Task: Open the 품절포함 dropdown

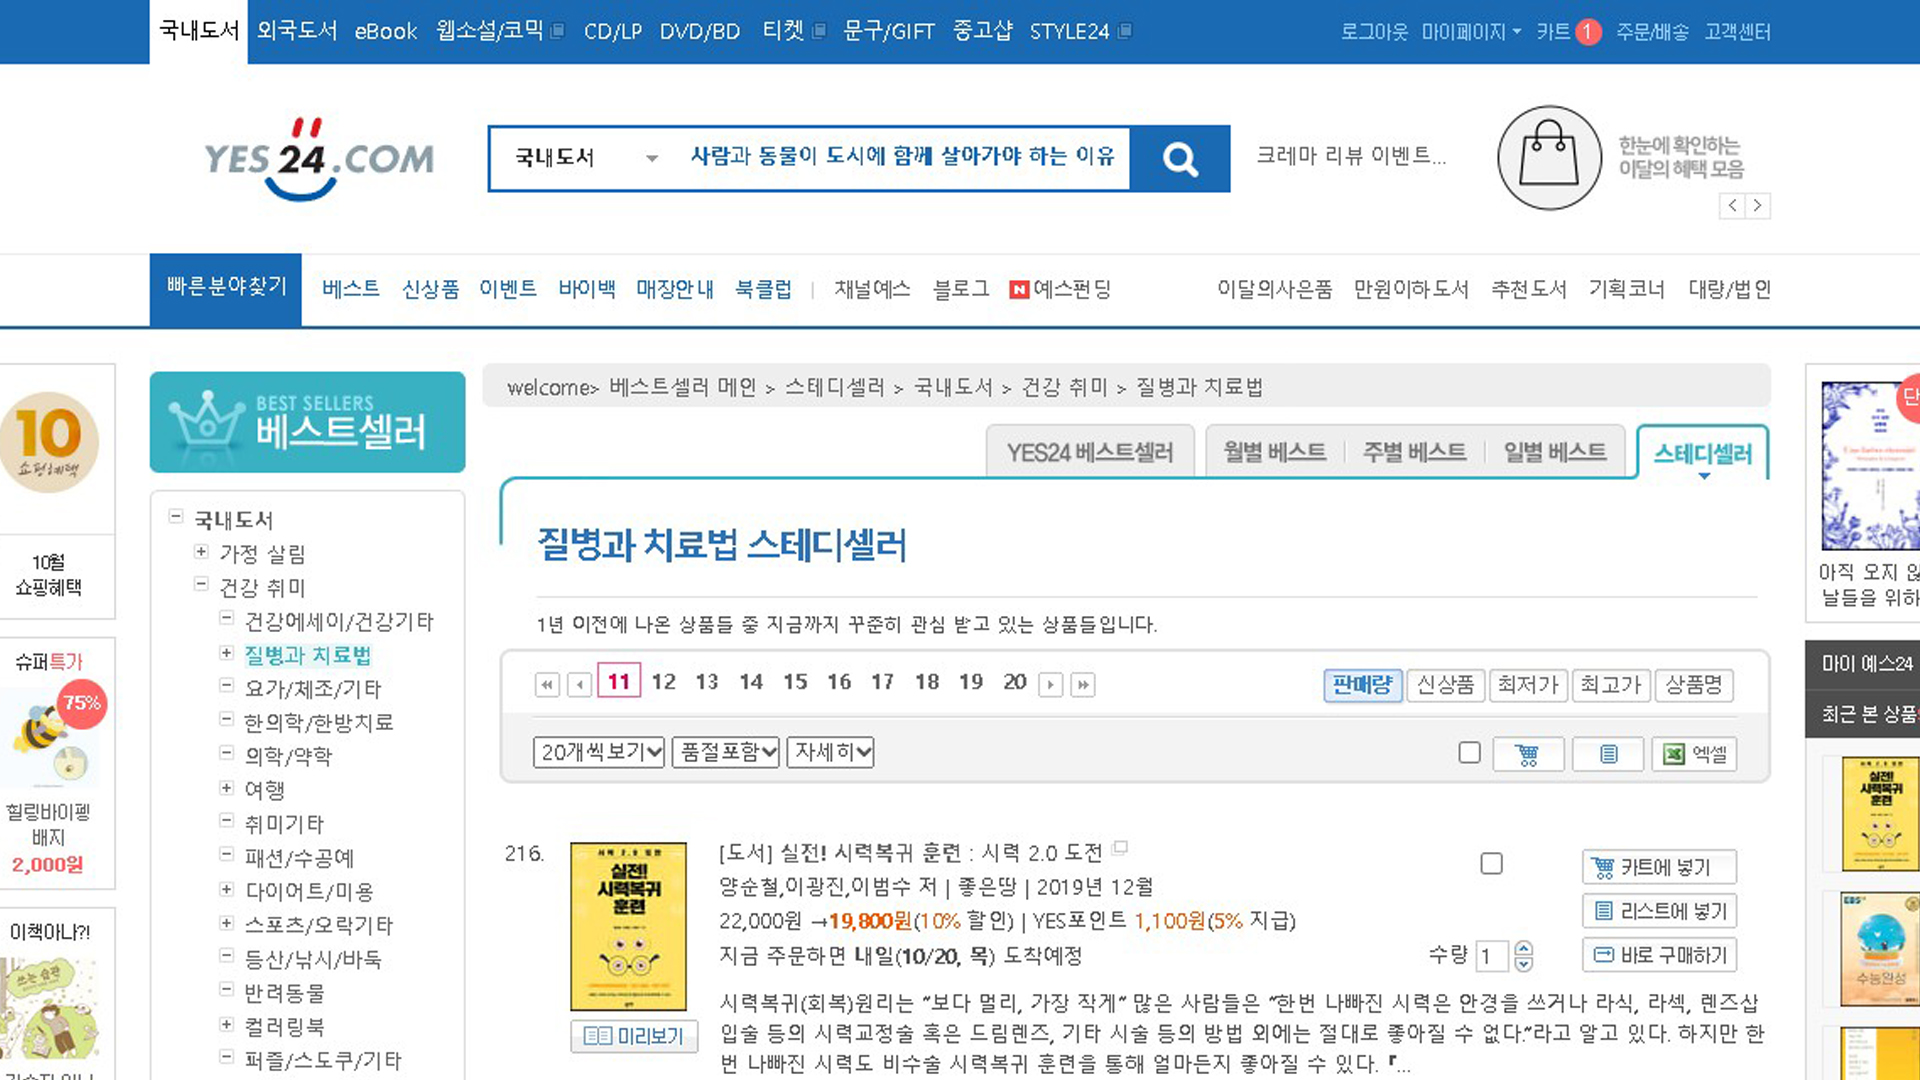Action: tap(726, 752)
